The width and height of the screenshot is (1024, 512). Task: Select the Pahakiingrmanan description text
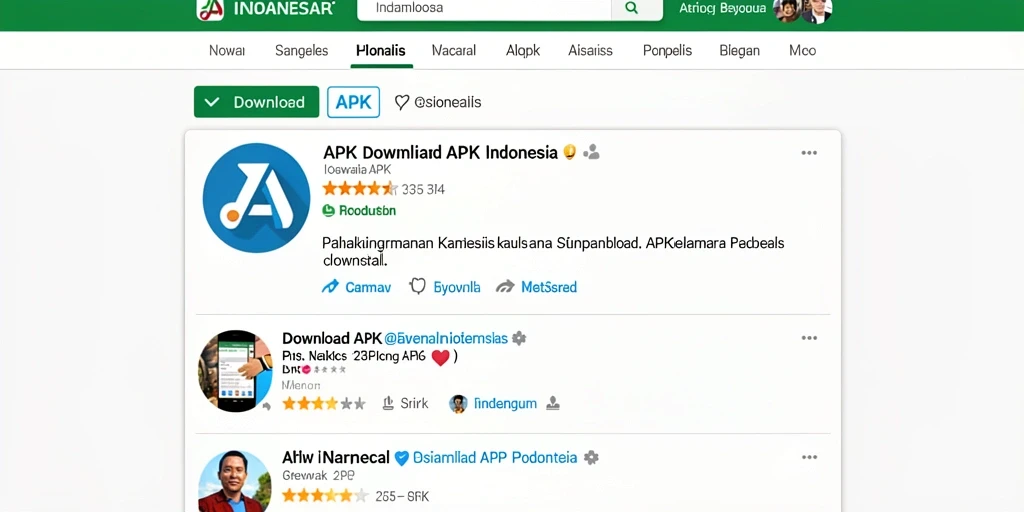[x=554, y=252]
